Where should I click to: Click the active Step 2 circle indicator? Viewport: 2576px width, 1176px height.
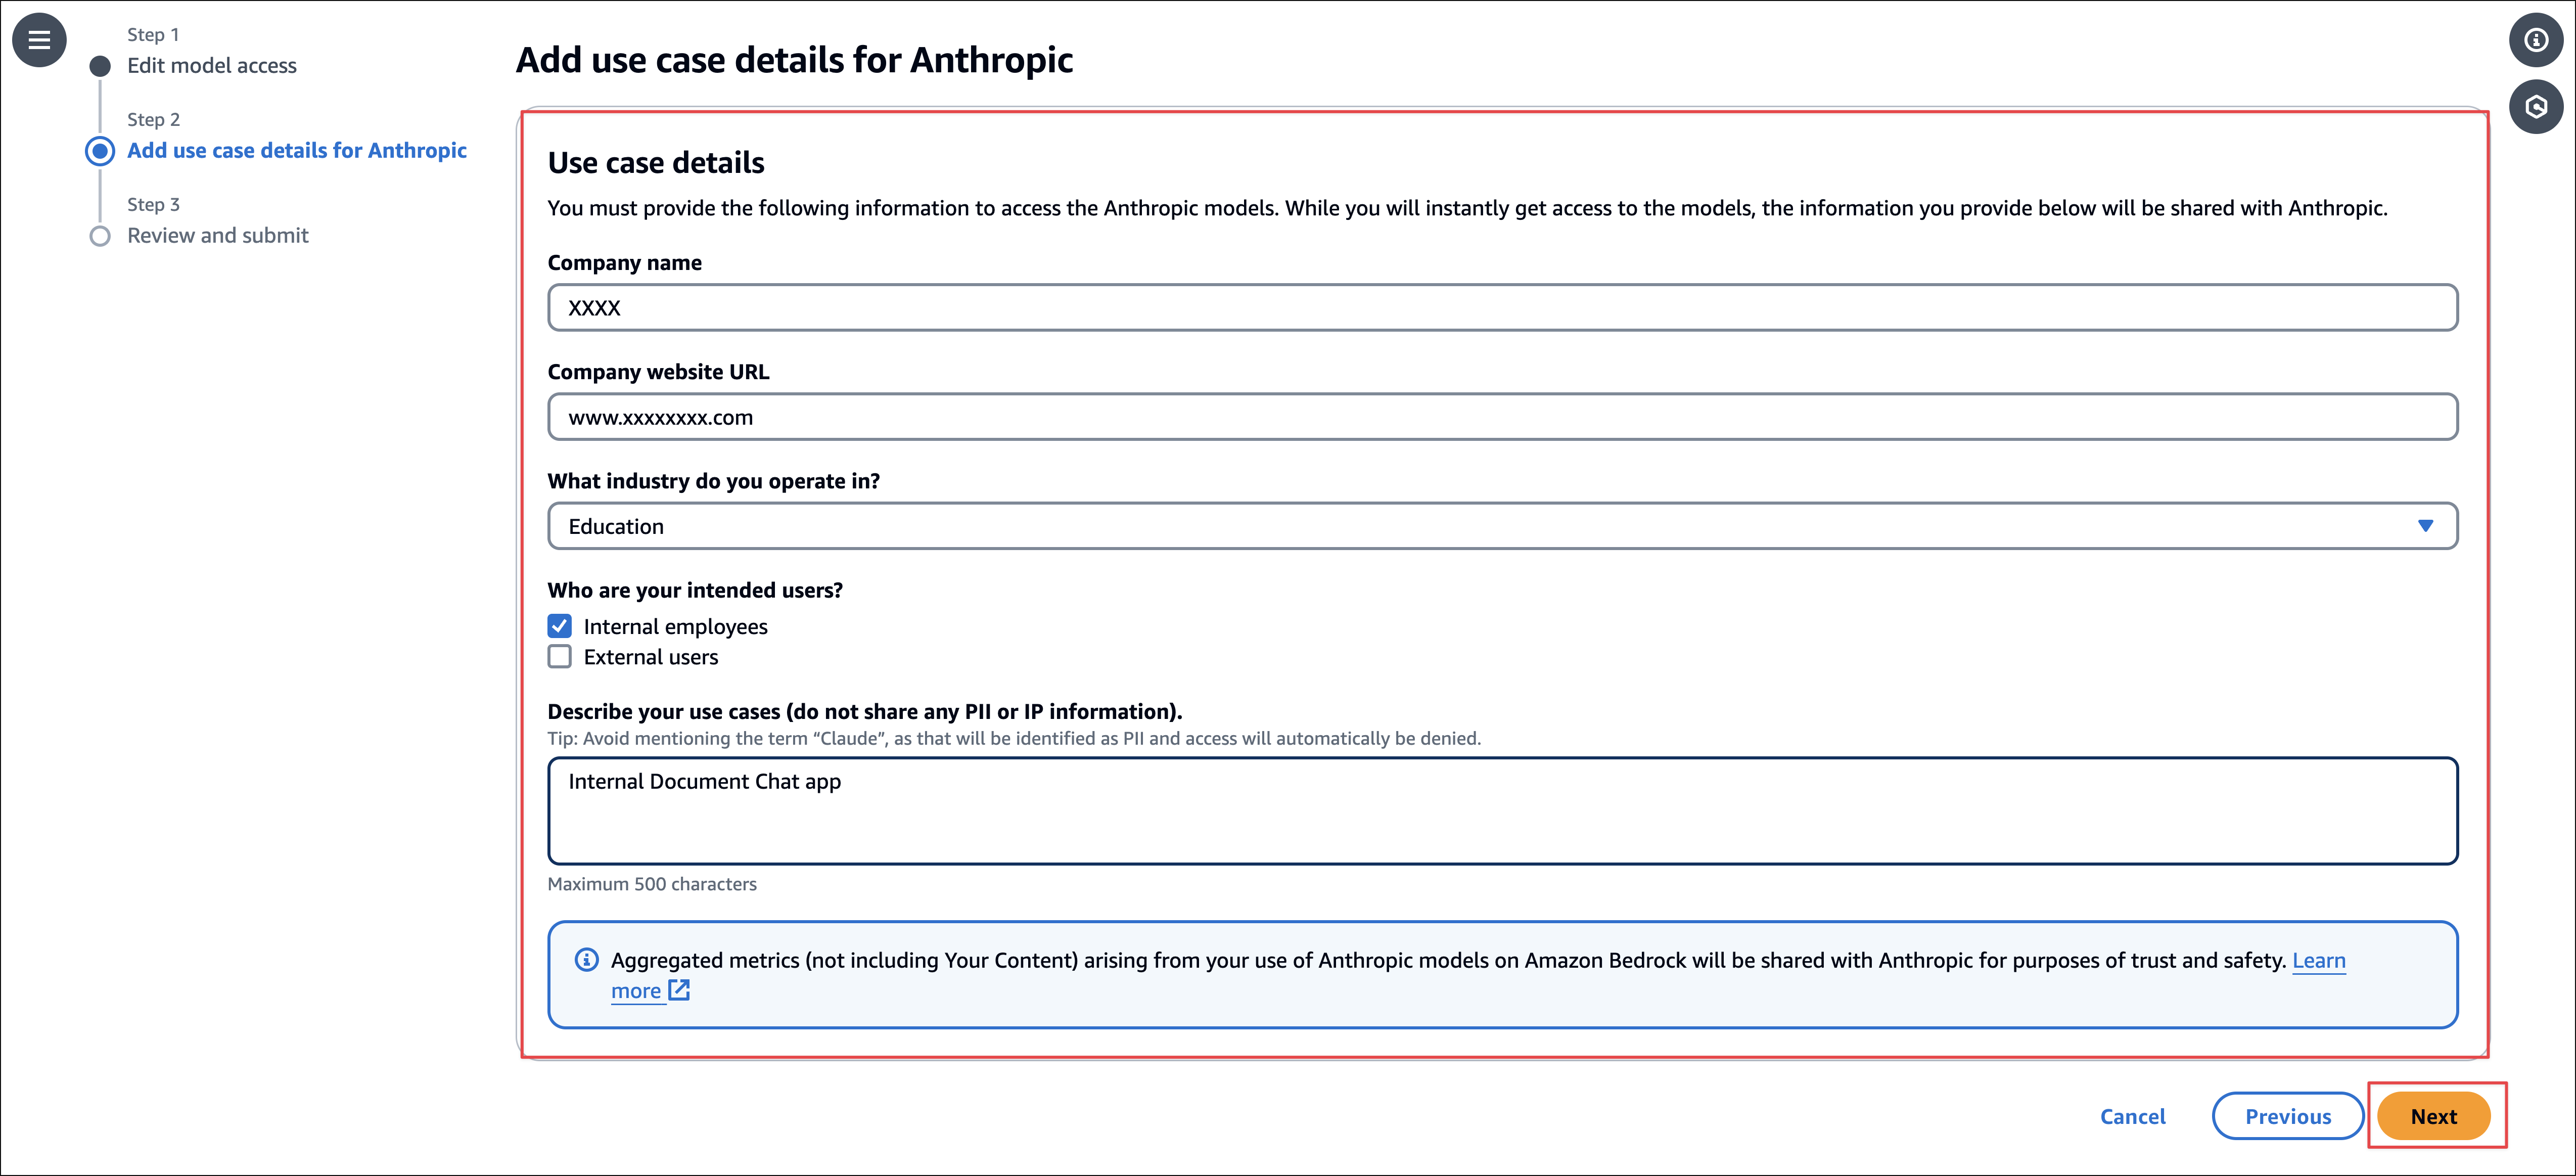pos(100,151)
